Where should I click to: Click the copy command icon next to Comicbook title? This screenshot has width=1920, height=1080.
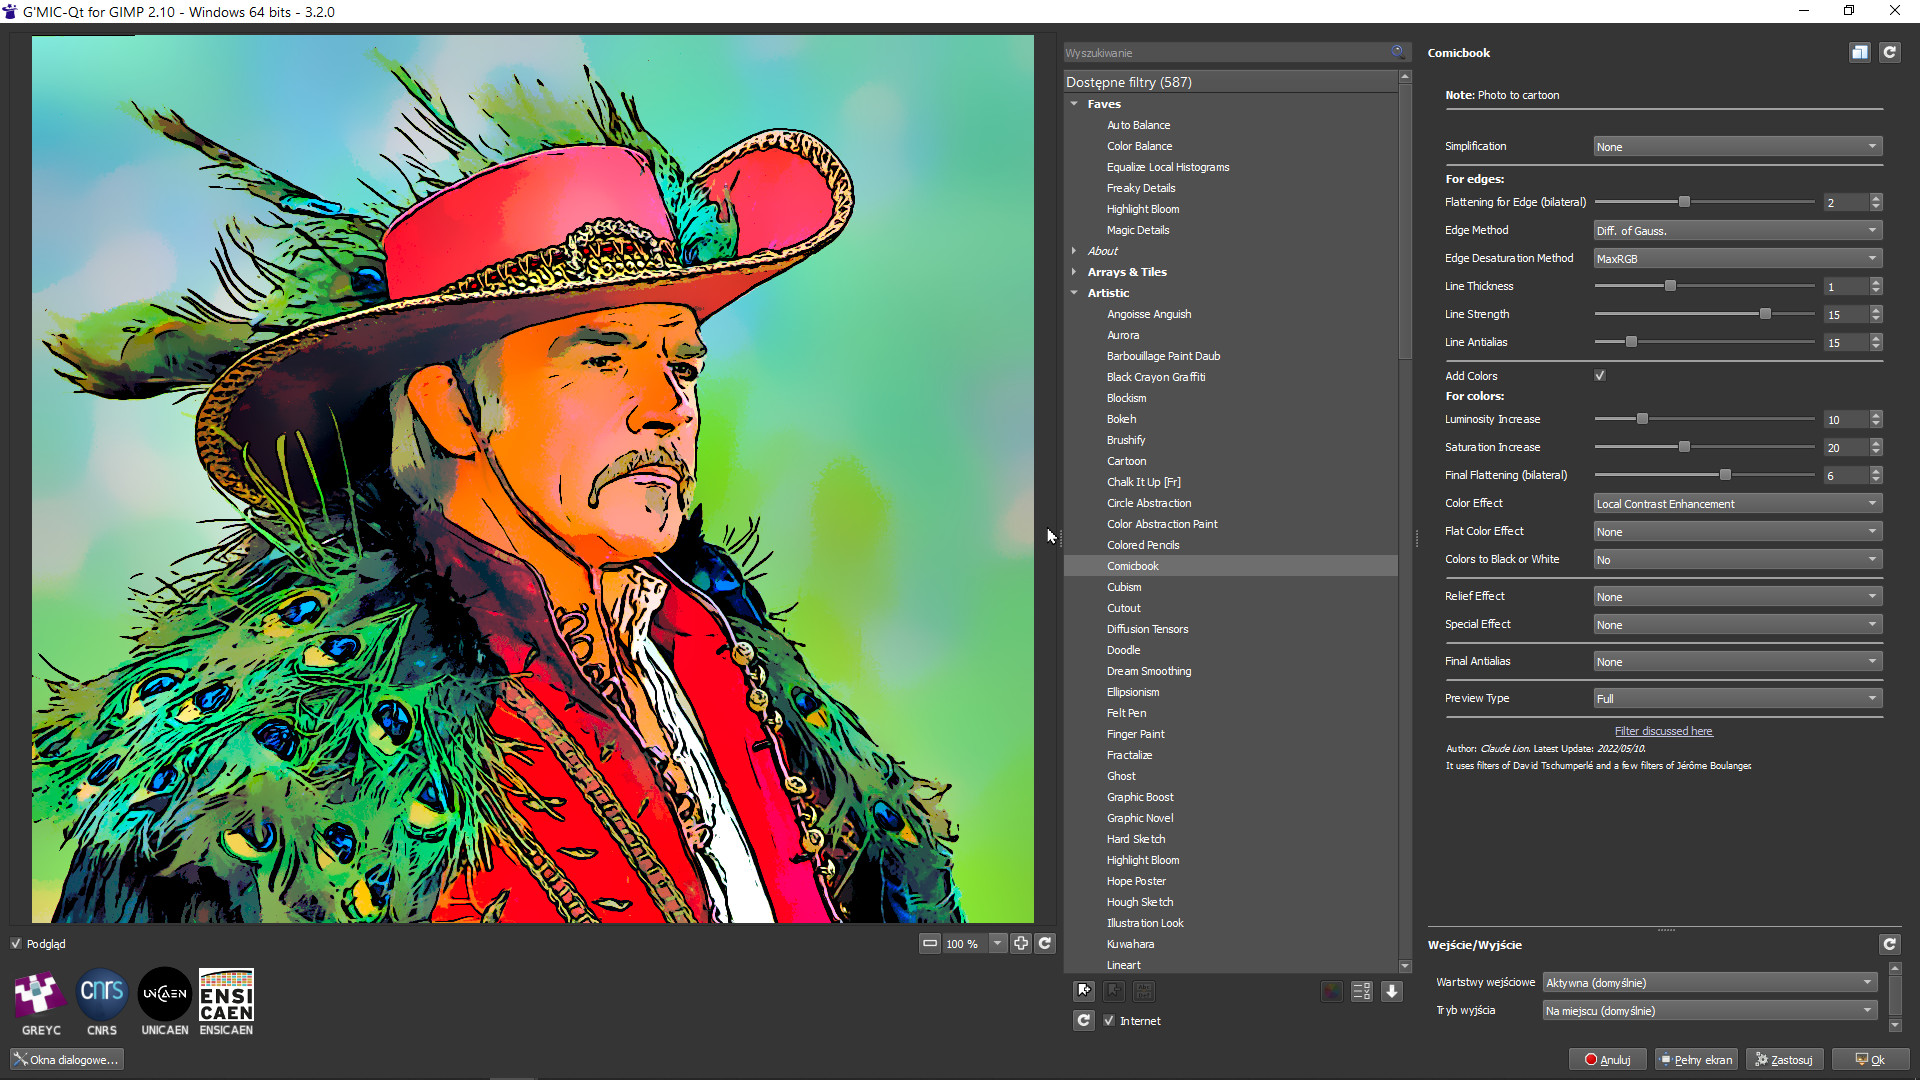pos(1859,53)
